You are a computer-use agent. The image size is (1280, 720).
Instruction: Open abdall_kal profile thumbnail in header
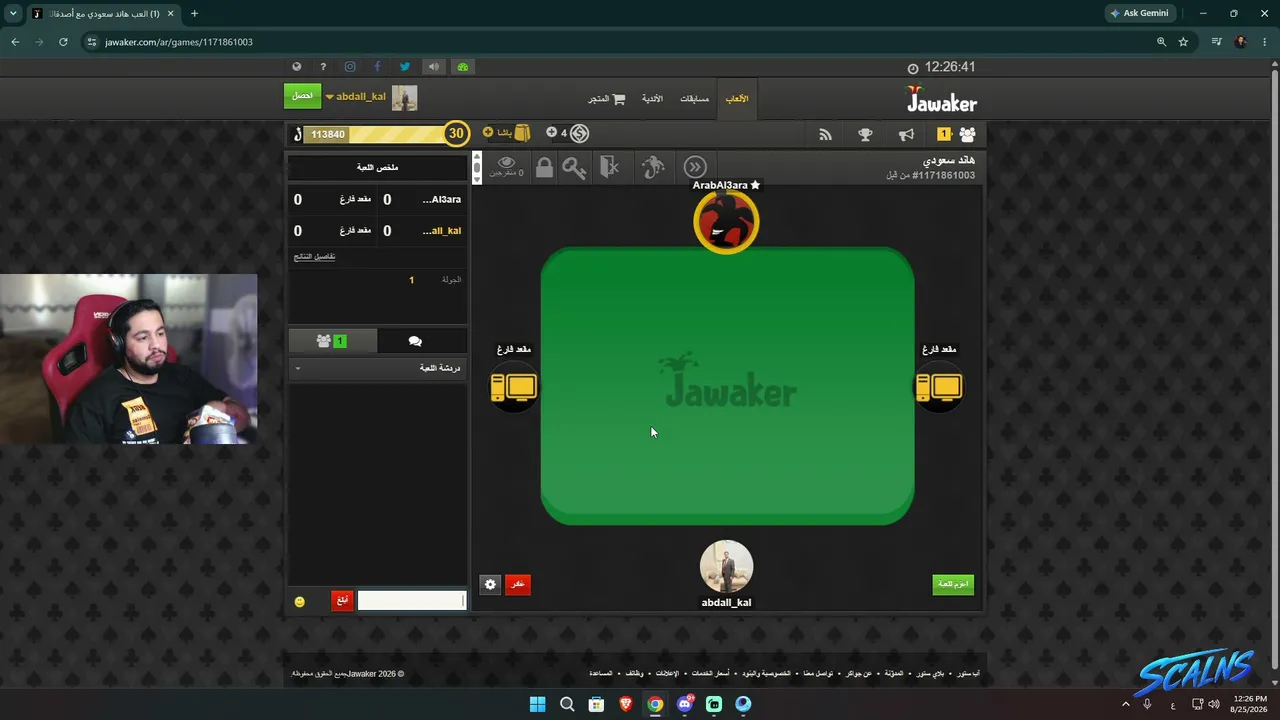click(x=404, y=97)
